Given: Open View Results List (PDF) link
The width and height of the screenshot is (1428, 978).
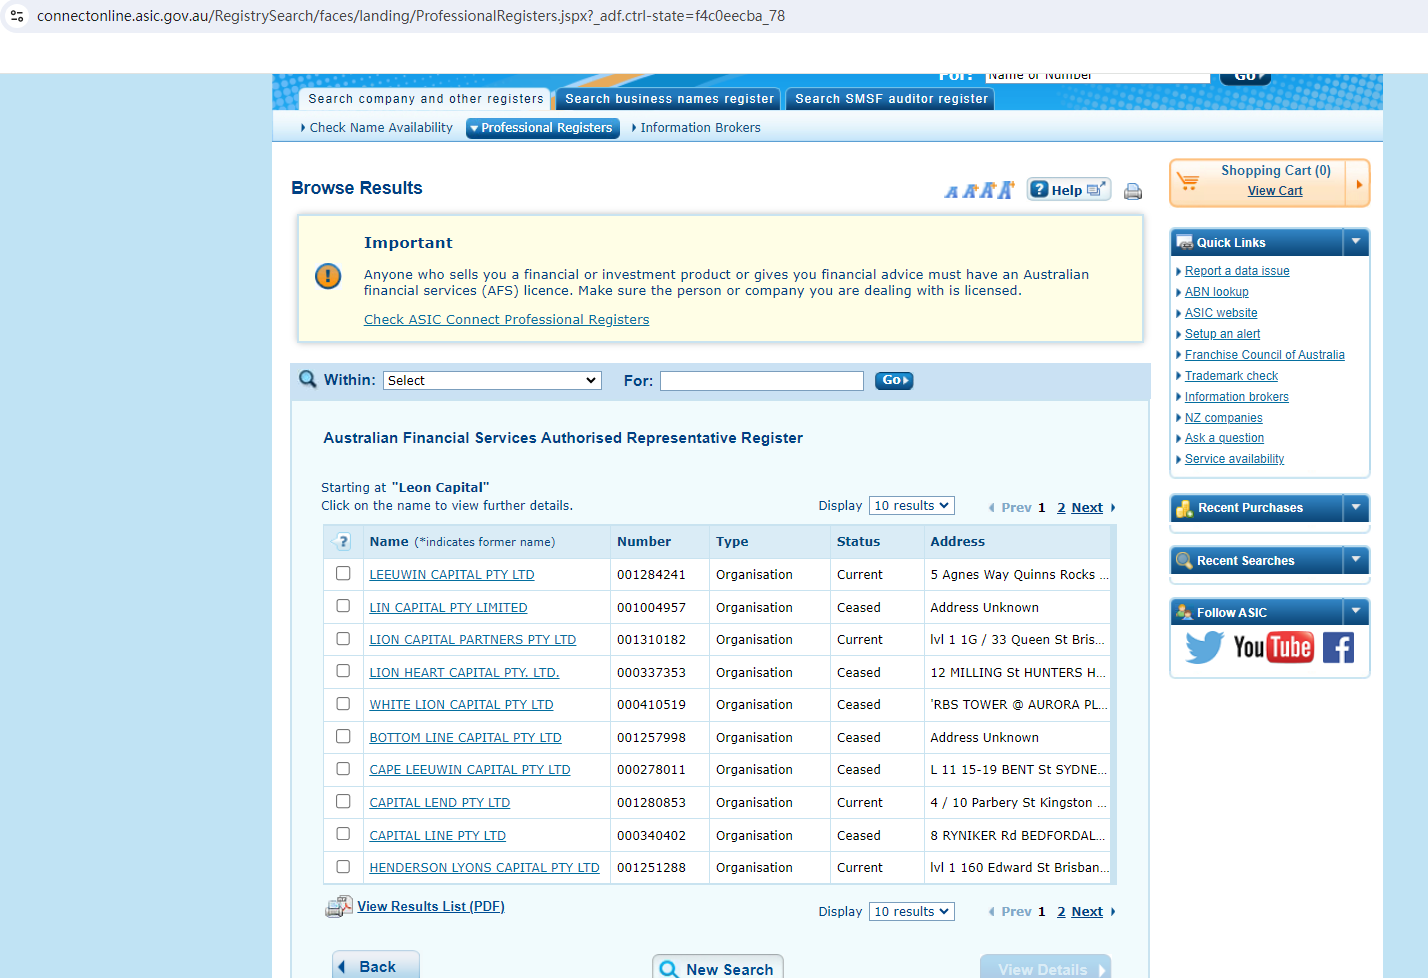Looking at the screenshot, I should coord(431,907).
